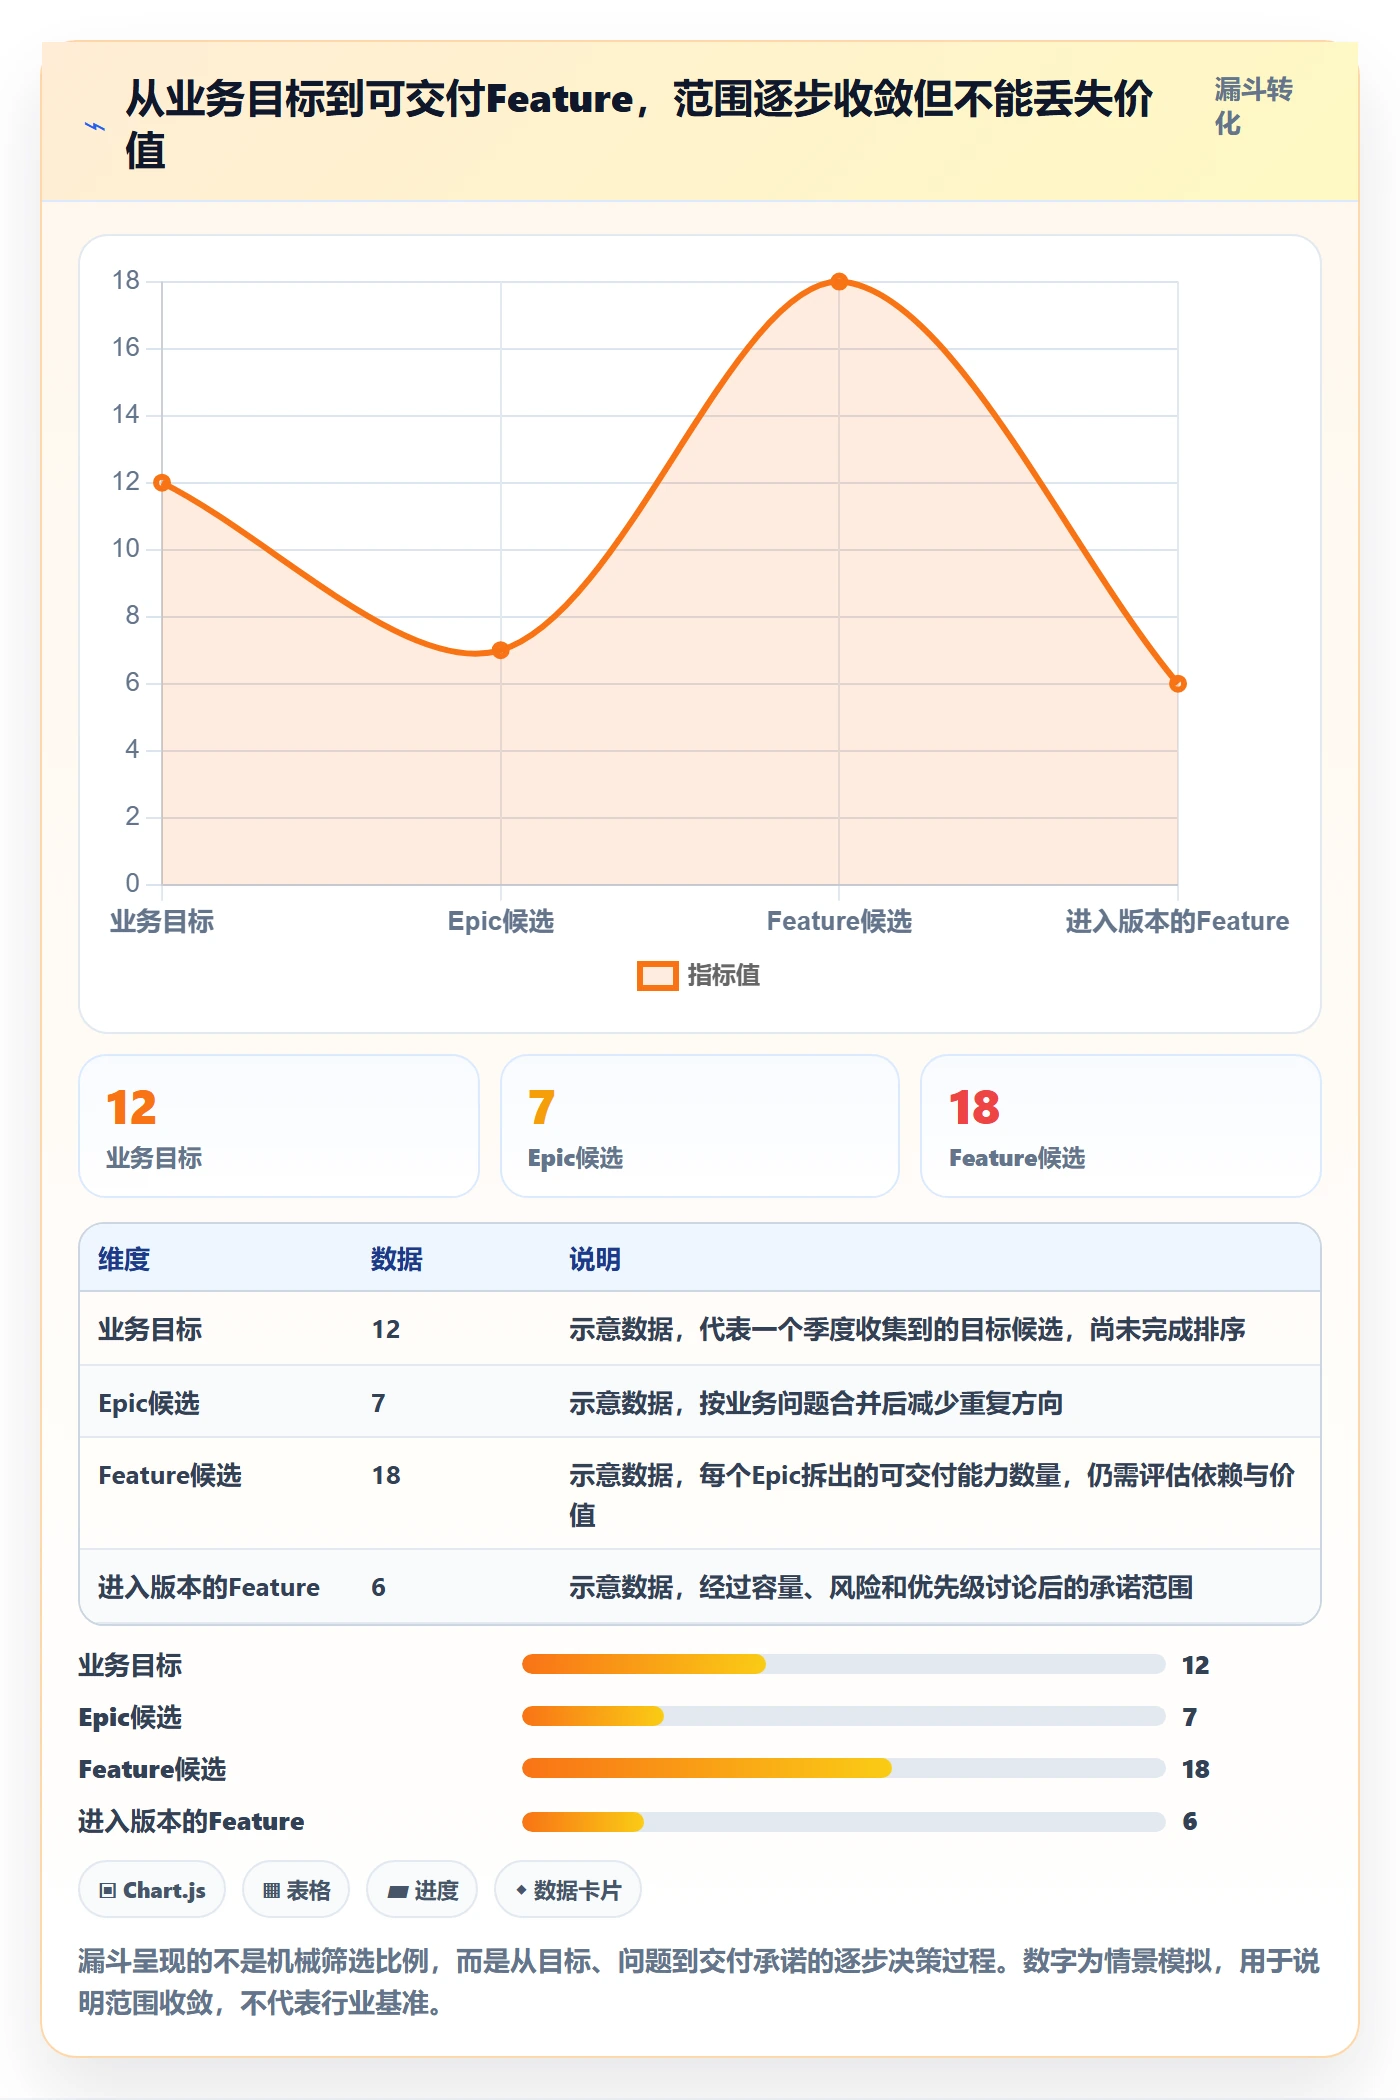Click the 维度 table column header

tap(124, 1259)
